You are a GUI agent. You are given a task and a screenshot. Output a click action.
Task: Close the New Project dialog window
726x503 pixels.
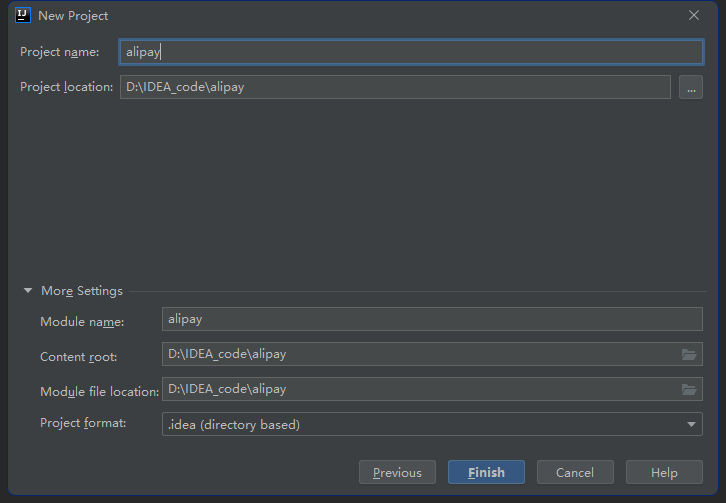point(694,15)
